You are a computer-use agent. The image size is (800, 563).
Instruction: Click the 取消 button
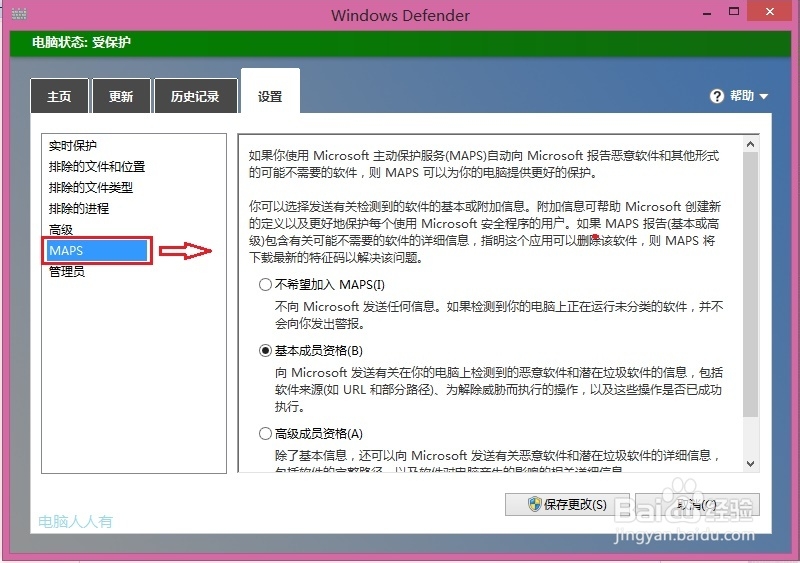click(x=697, y=504)
